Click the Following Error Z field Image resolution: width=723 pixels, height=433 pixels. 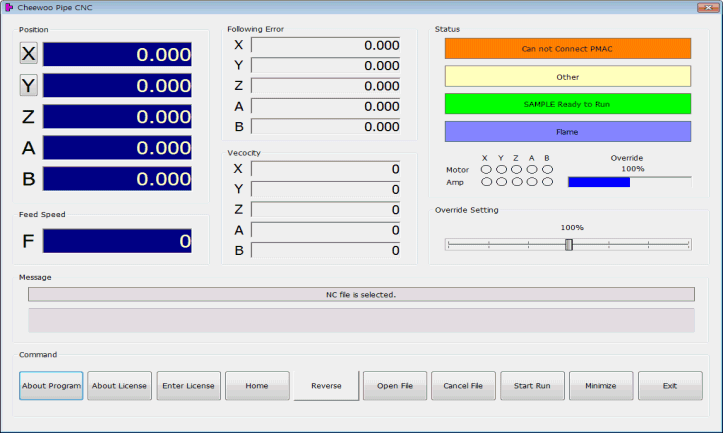point(326,86)
